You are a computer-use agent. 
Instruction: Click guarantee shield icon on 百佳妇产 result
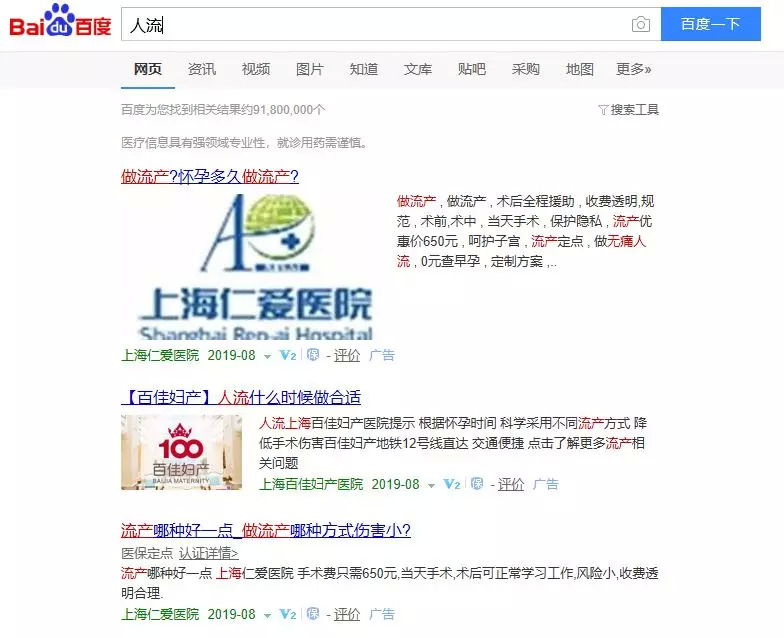477,484
